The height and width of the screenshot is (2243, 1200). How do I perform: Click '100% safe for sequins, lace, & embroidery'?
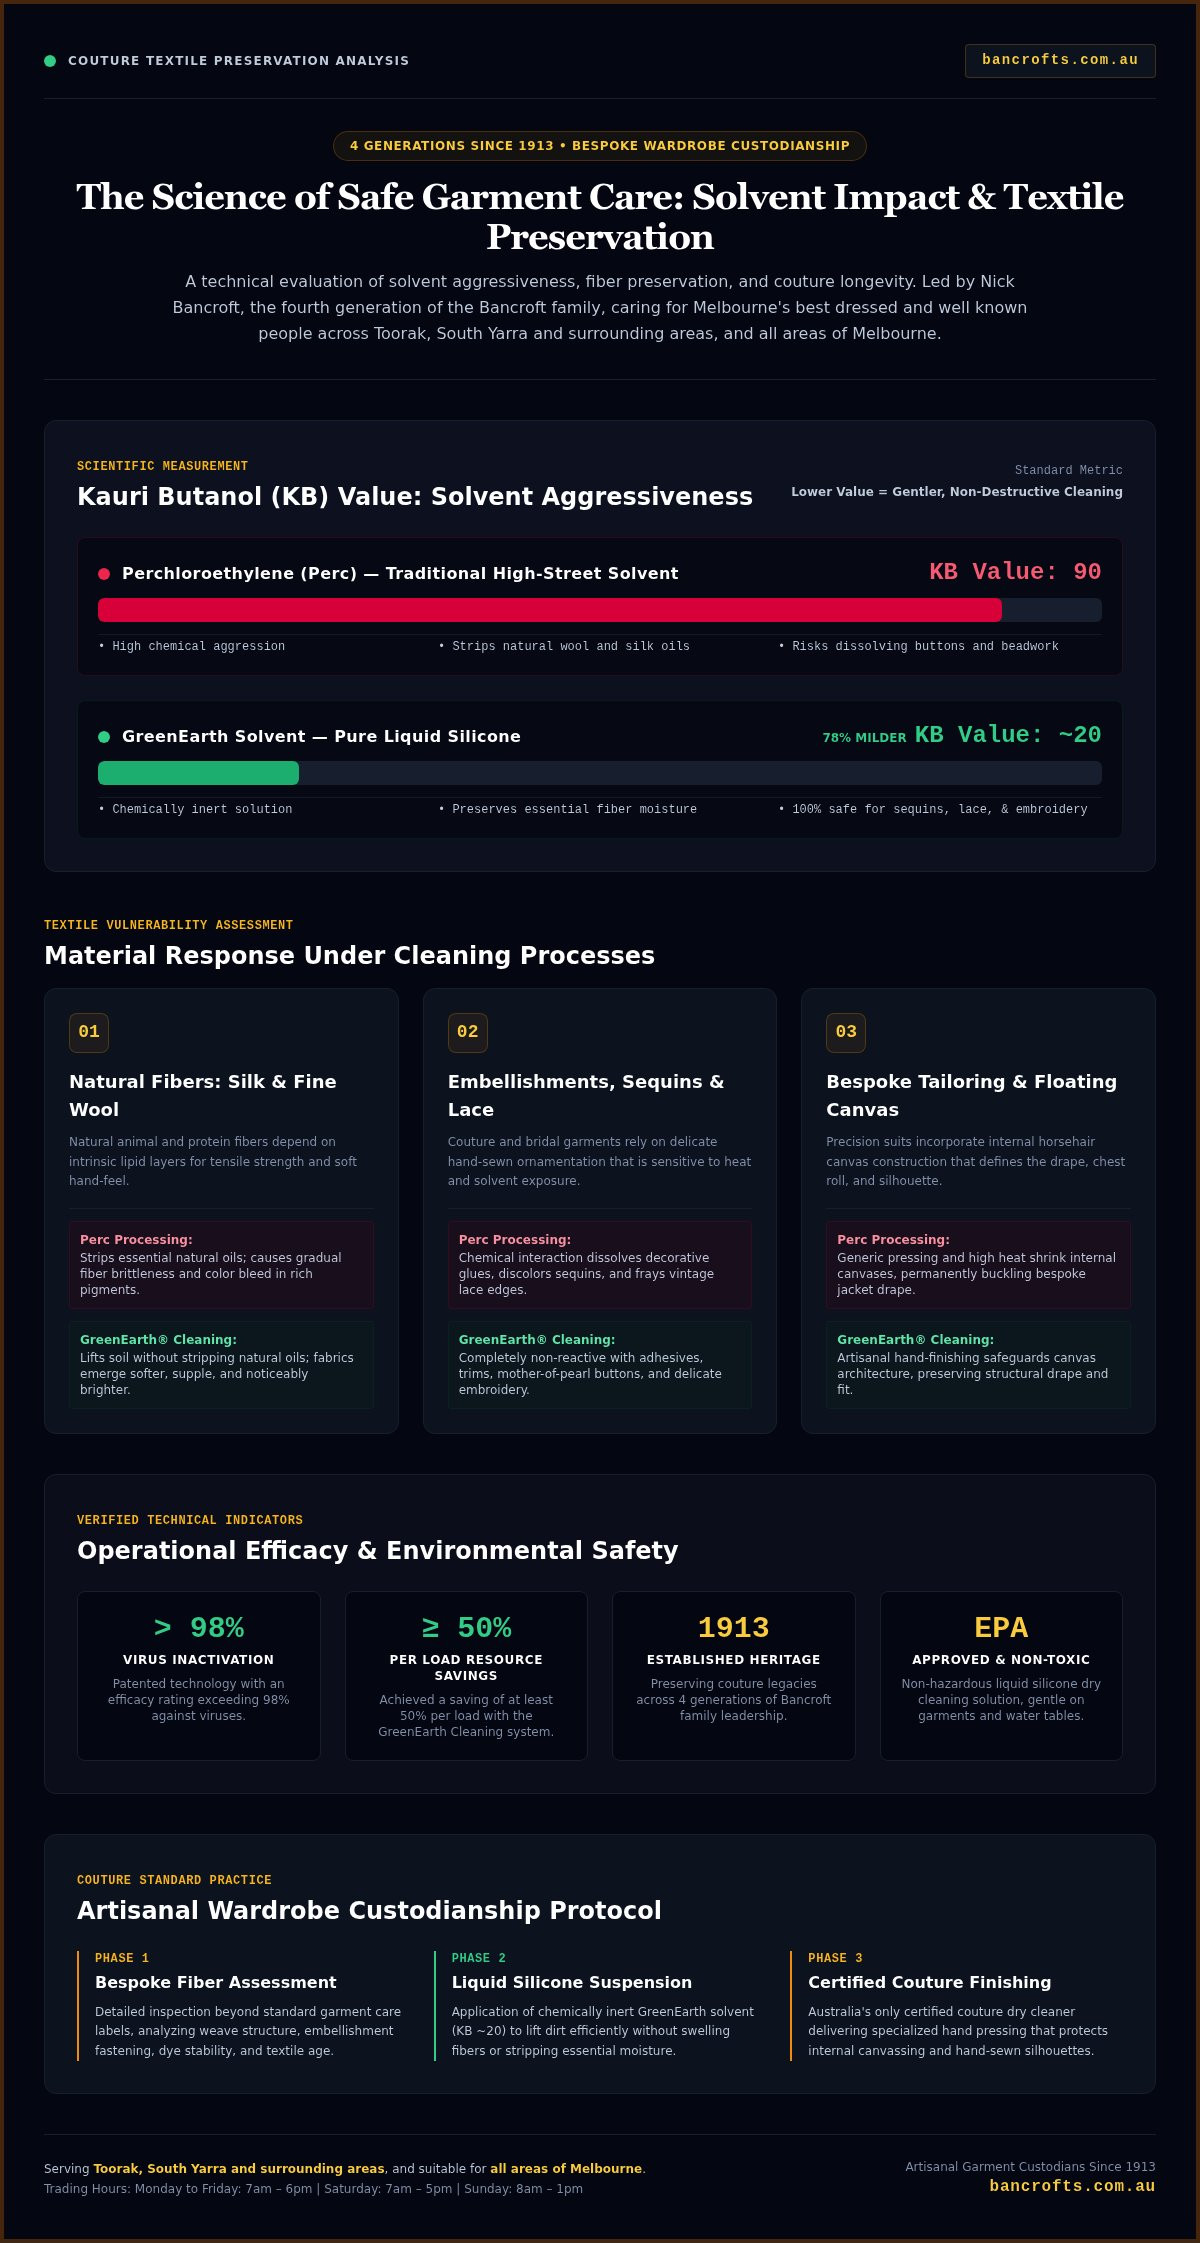click(933, 810)
